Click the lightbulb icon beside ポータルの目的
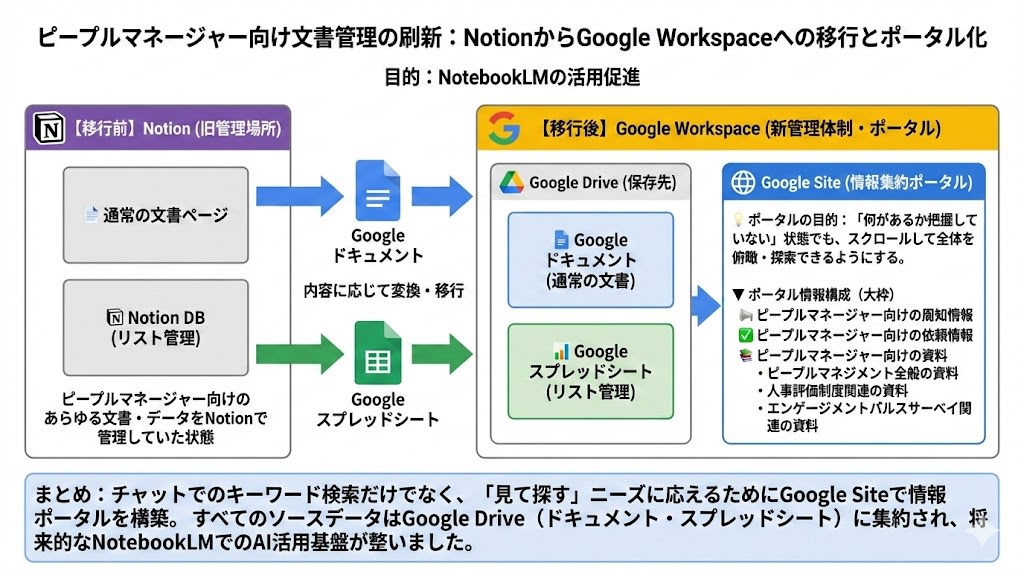 point(738,219)
